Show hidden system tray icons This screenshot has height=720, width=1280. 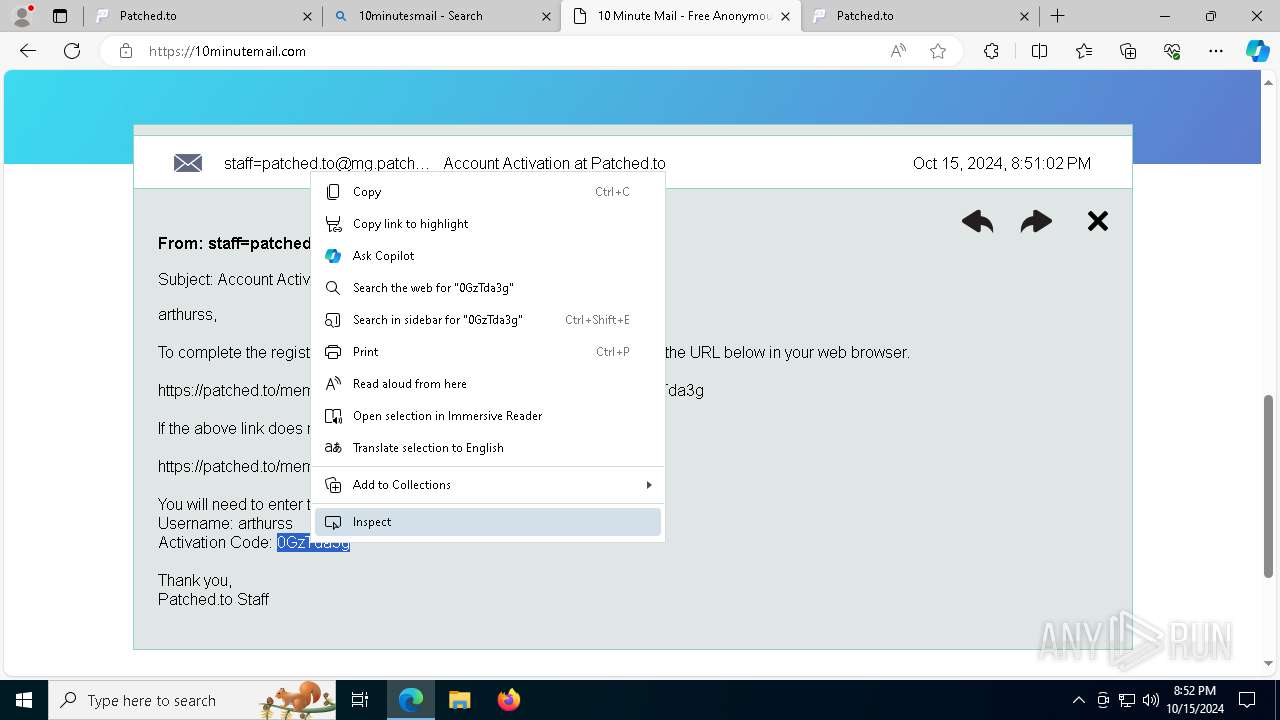pos(1078,700)
